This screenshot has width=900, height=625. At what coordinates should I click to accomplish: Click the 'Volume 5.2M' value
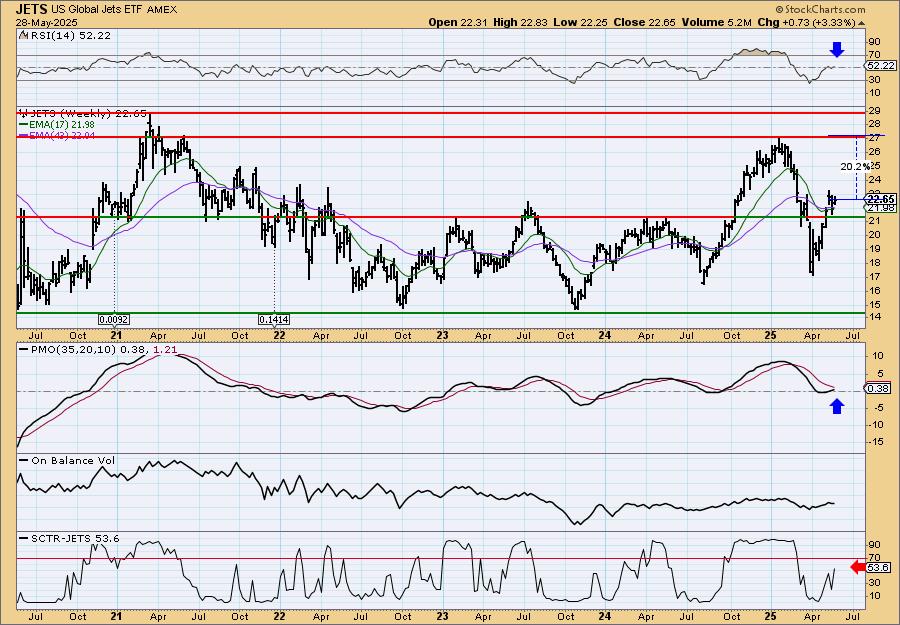pyautogui.click(x=717, y=22)
